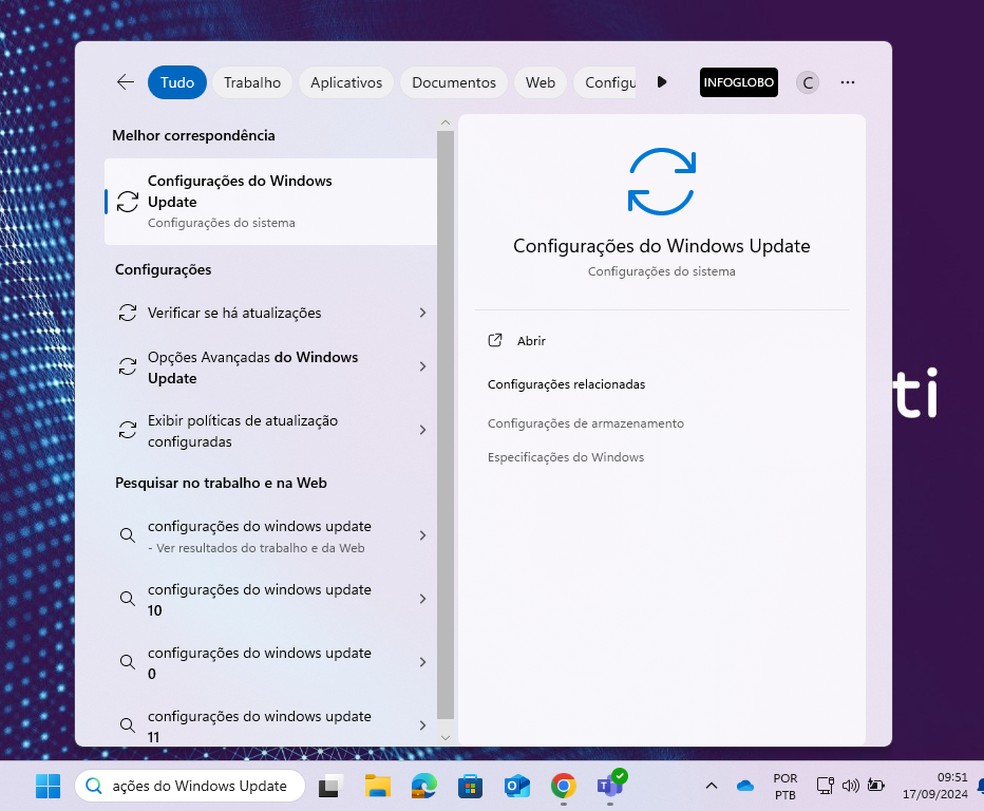Click the open-external icon beside Abrir
This screenshot has height=811, width=984.
495,340
